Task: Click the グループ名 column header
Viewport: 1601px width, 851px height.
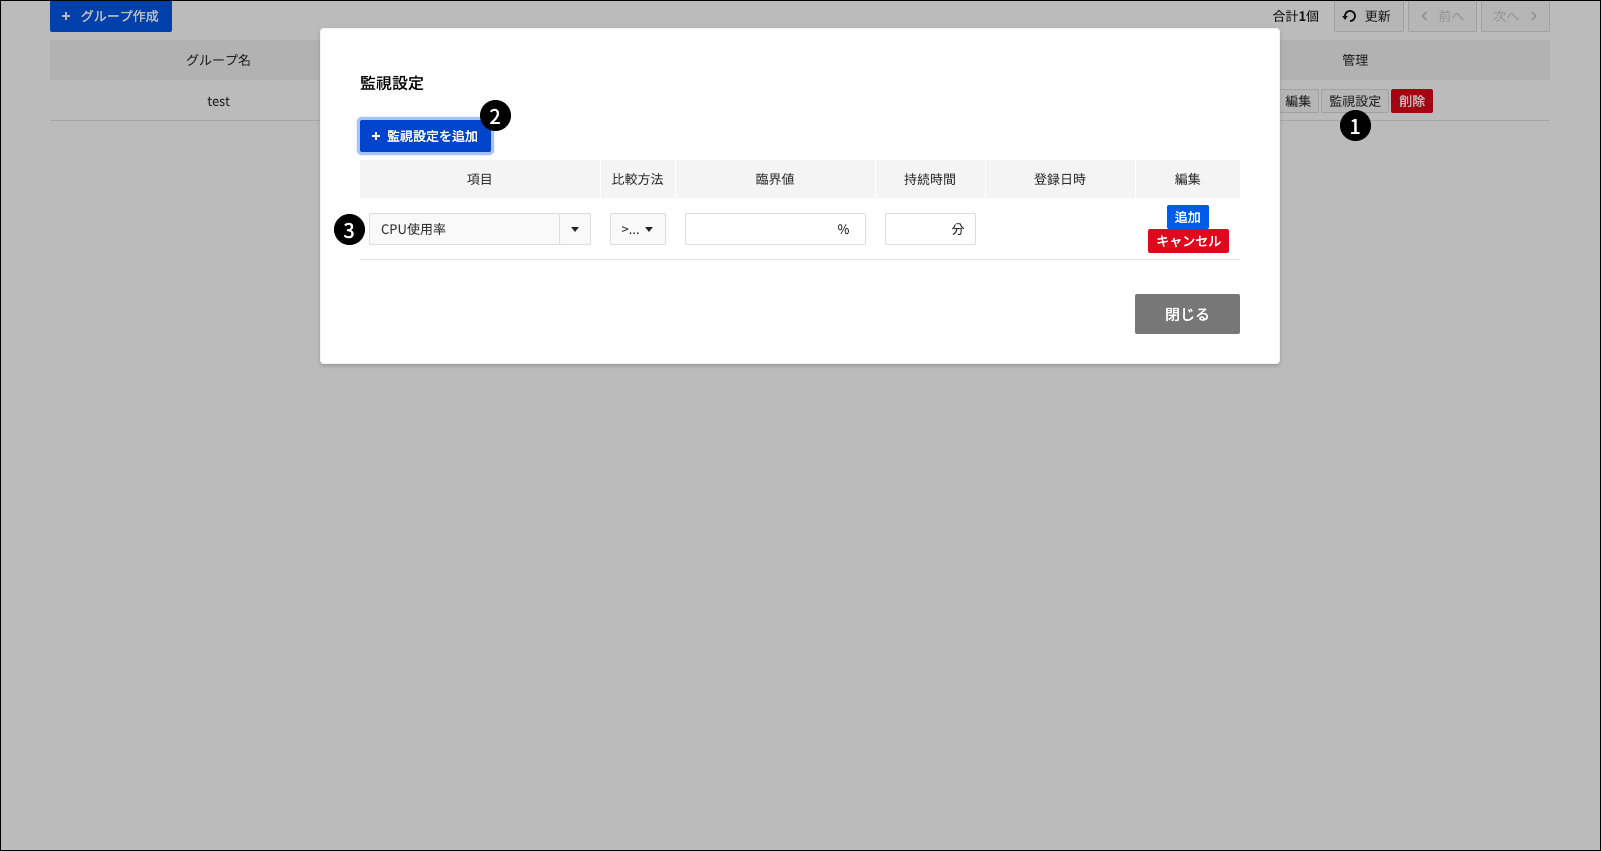Action: click(218, 60)
